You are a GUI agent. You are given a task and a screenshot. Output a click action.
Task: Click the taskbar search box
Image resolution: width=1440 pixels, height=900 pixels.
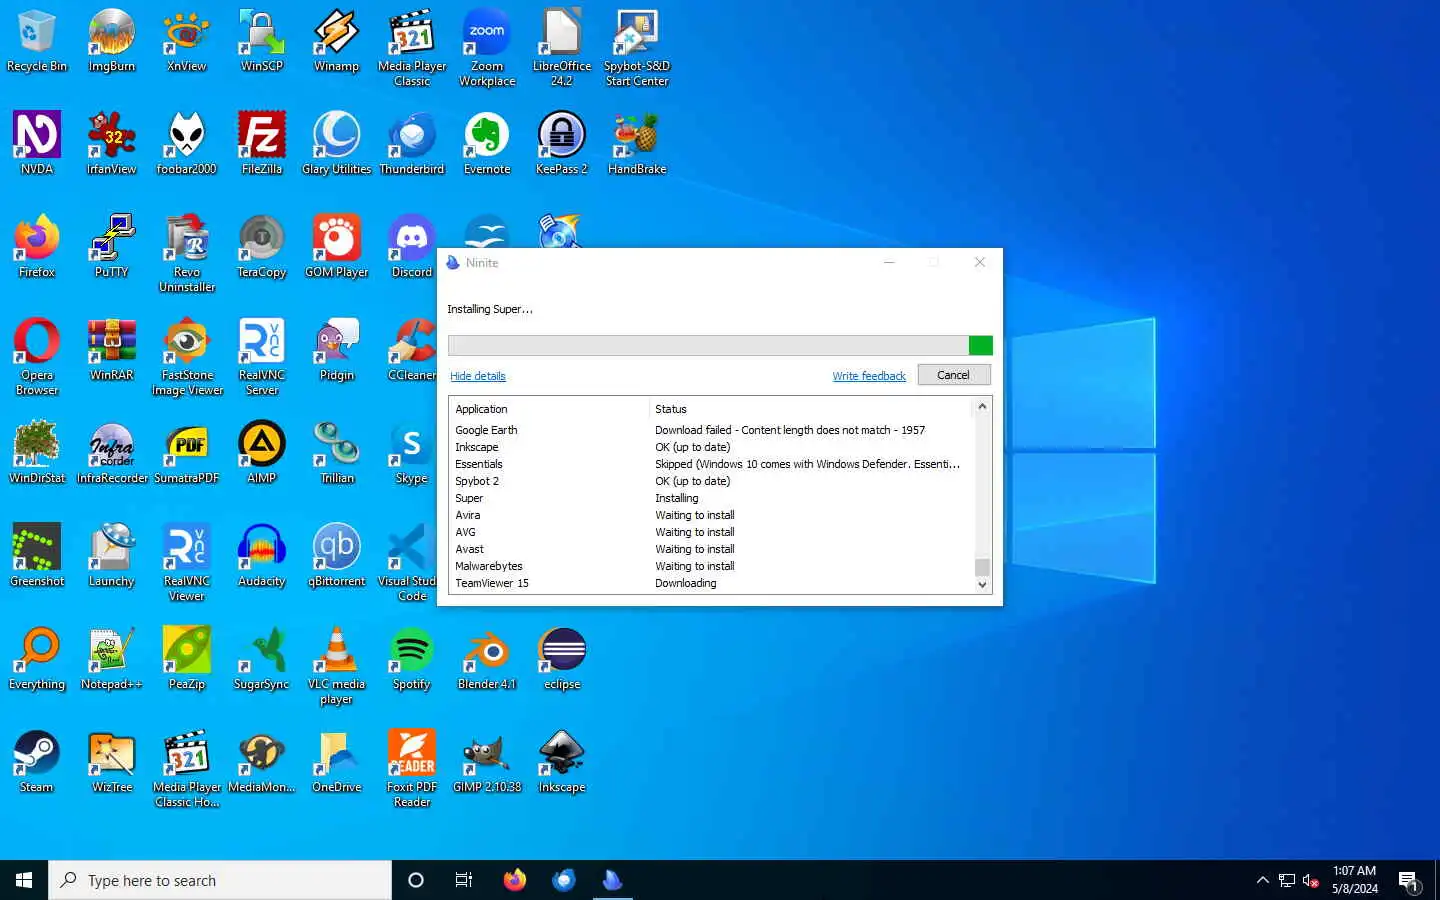pyautogui.click(x=220, y=880)
